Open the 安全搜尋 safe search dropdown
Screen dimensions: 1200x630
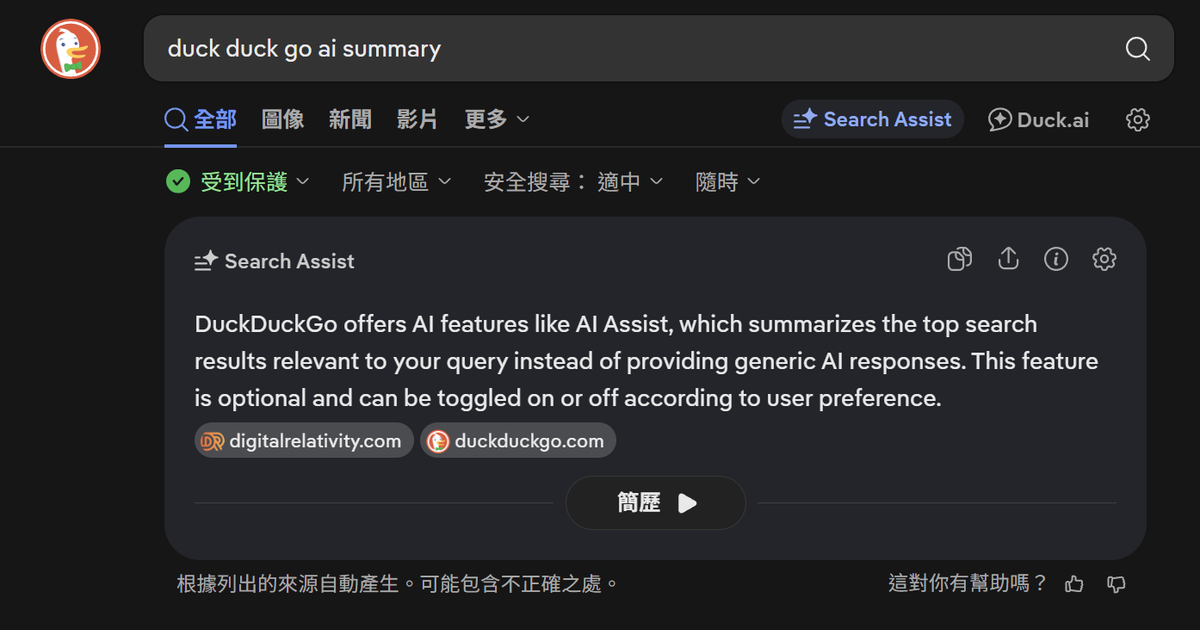pos(574,182)
